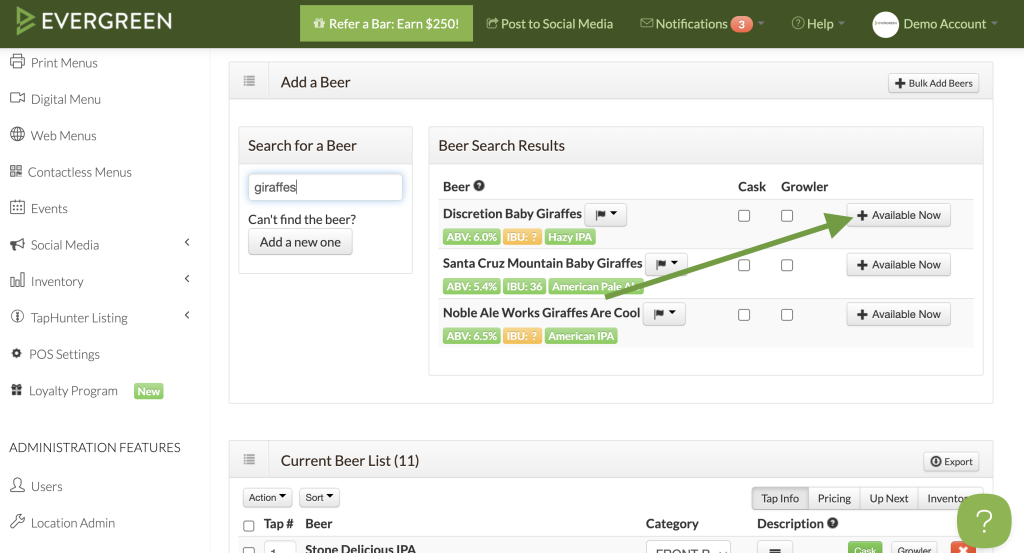Click the Contactless Menus QR icon
This screenshot has height=553, width=1024.
point(16,171)
